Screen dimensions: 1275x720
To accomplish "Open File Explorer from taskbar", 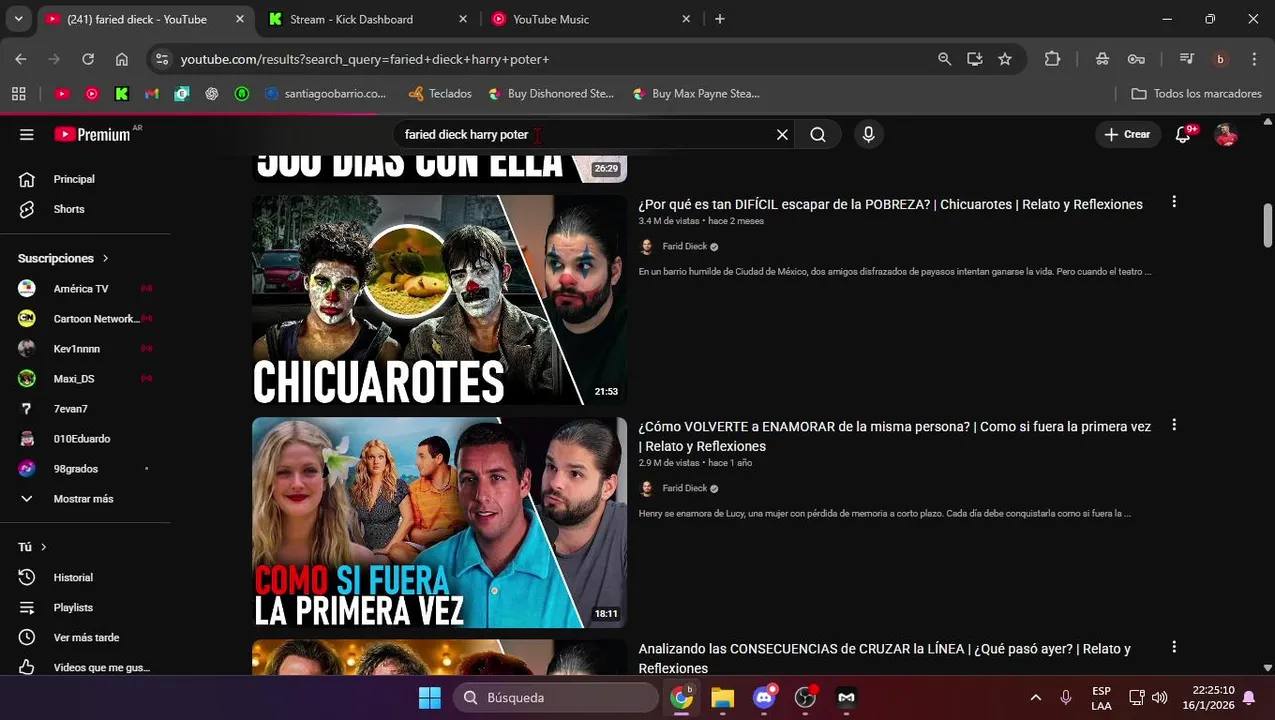I will 723,698.
